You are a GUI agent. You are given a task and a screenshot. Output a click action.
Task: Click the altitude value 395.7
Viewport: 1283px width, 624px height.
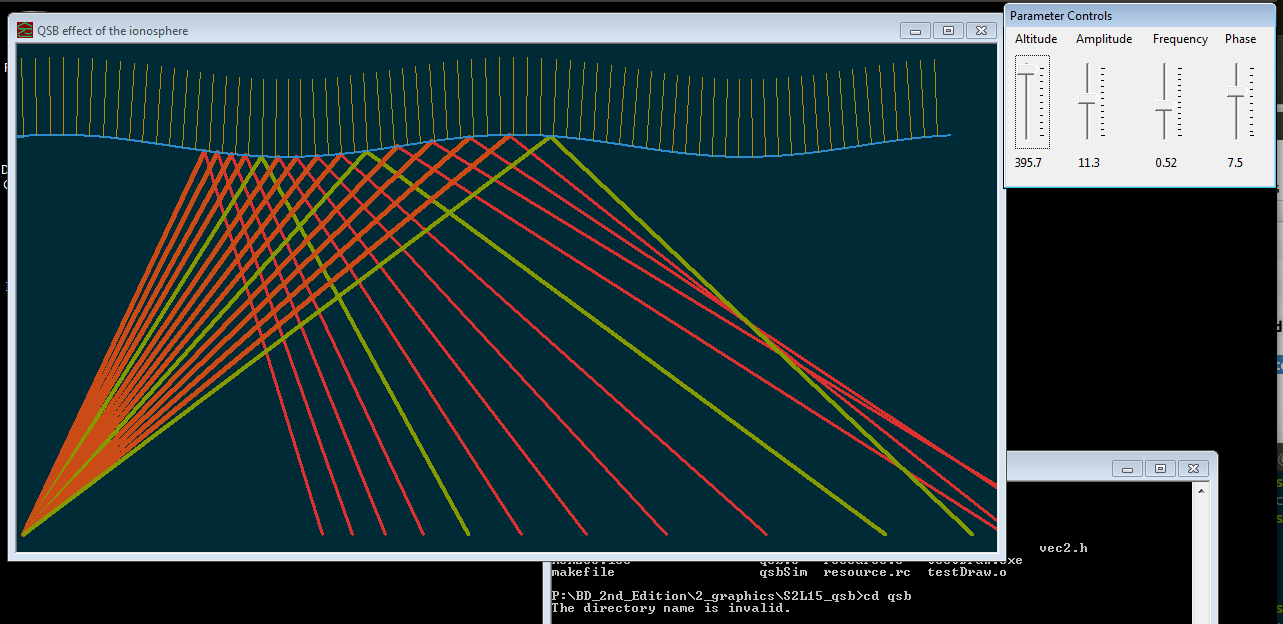point(1028,162)
